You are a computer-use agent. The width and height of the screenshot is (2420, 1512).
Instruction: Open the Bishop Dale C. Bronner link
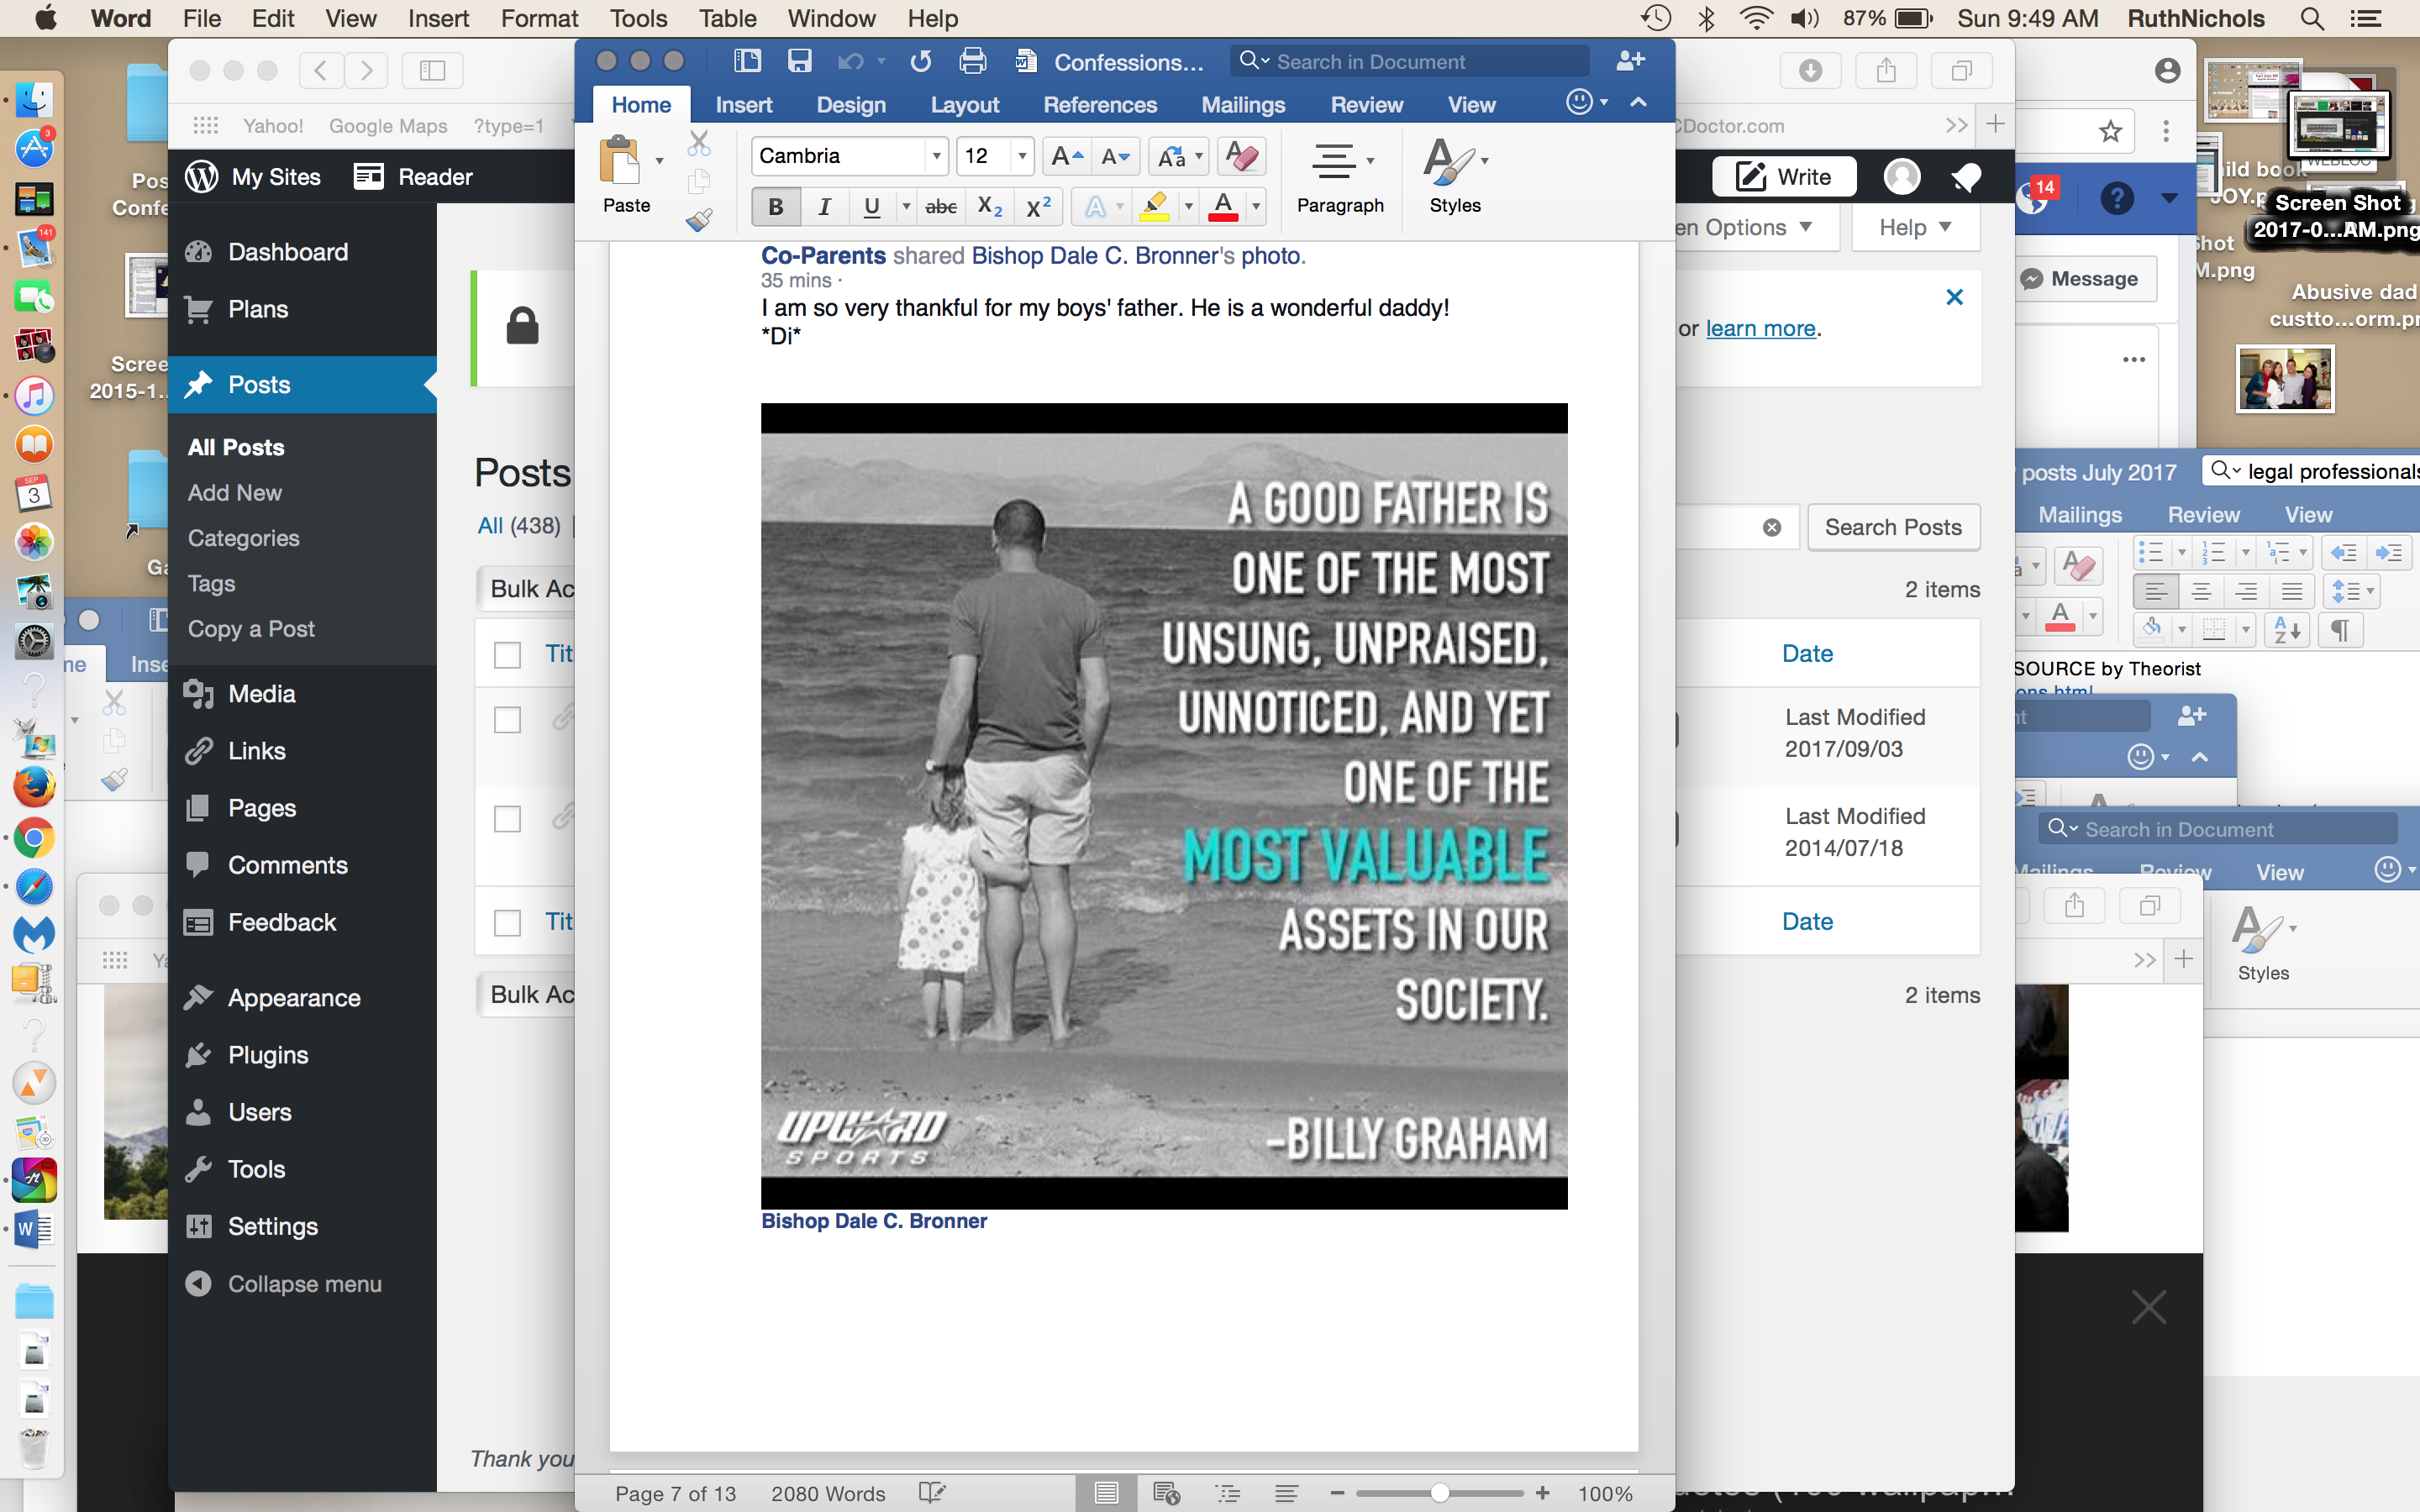[873, 1221]
